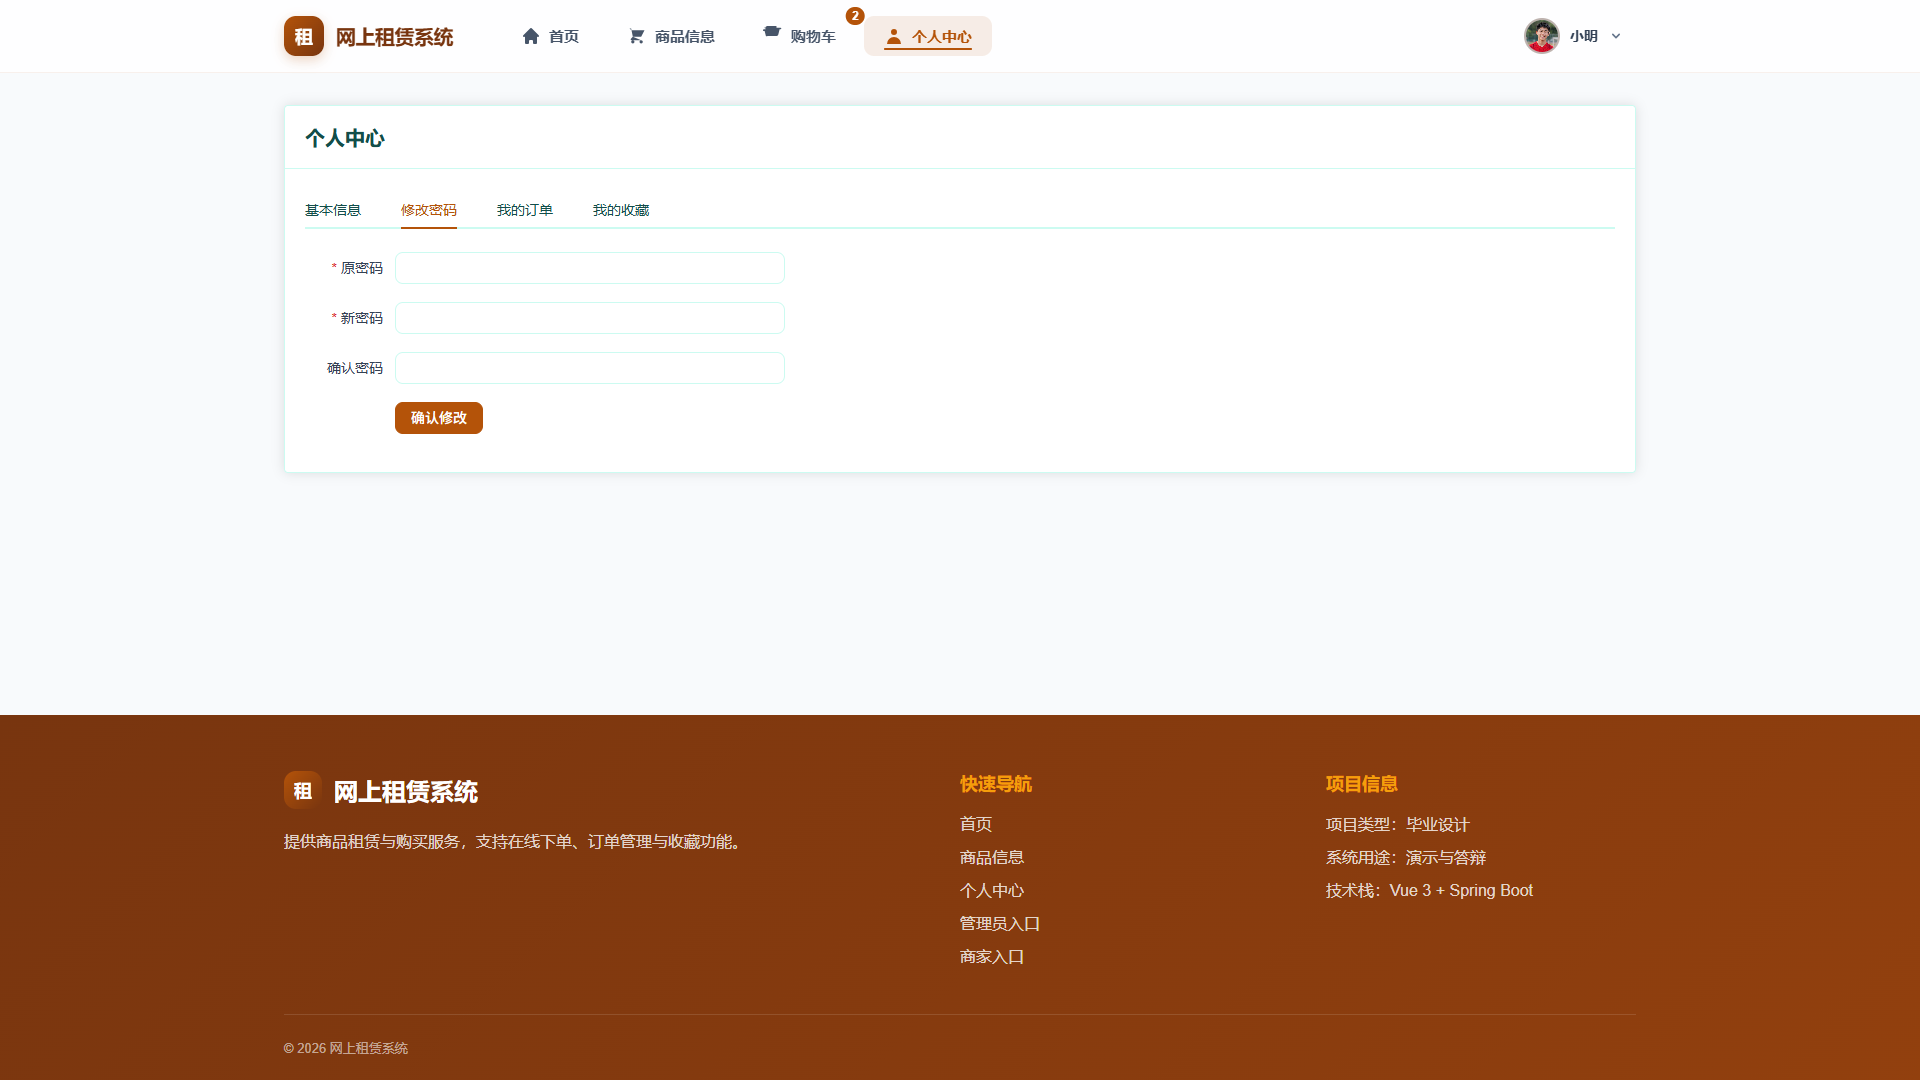The height and width of the screenshot is (1080, 1920).
Task: Click the 小明 user avatar
Action: [x=1542, y=36]
